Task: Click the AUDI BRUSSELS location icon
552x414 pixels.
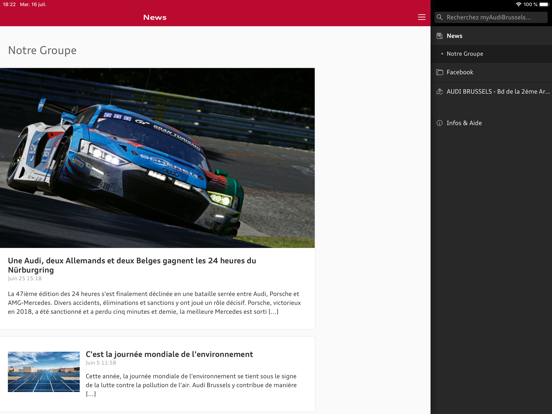Action: pyautogui.click(x=439, y=92)
